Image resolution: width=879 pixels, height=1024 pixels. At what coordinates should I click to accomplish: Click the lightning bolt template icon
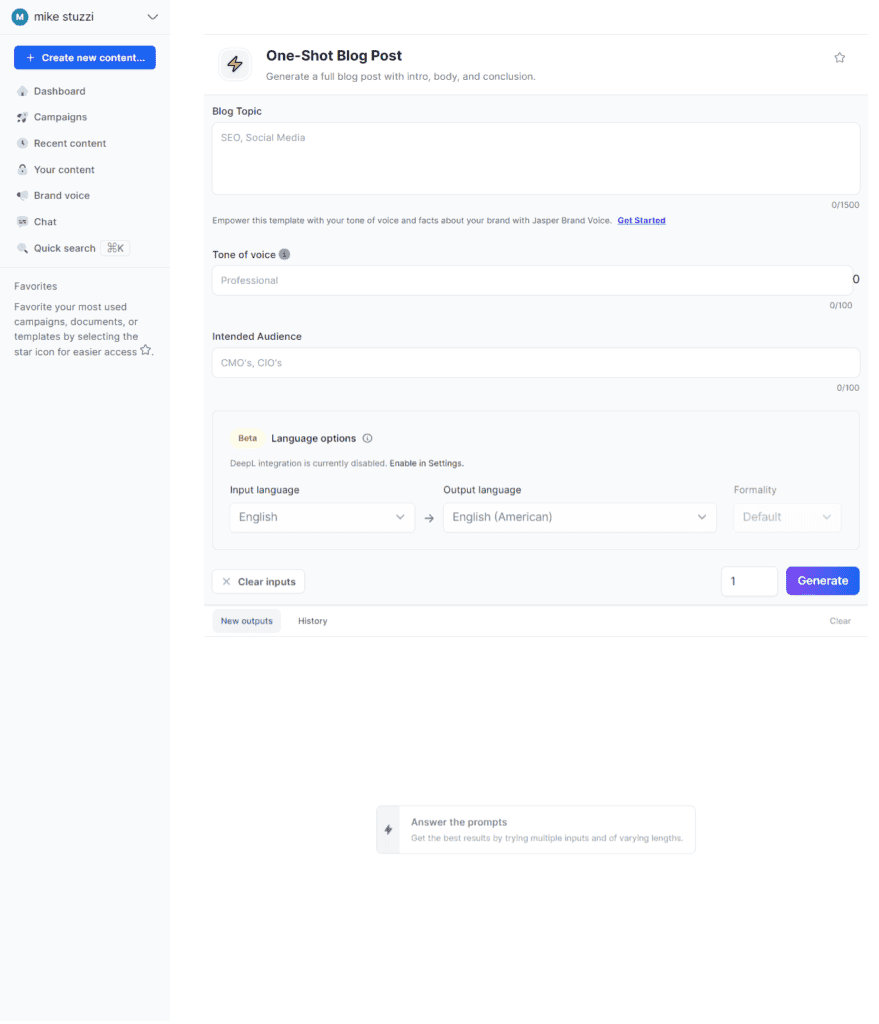pyautogui.click(x=235, y=65)
